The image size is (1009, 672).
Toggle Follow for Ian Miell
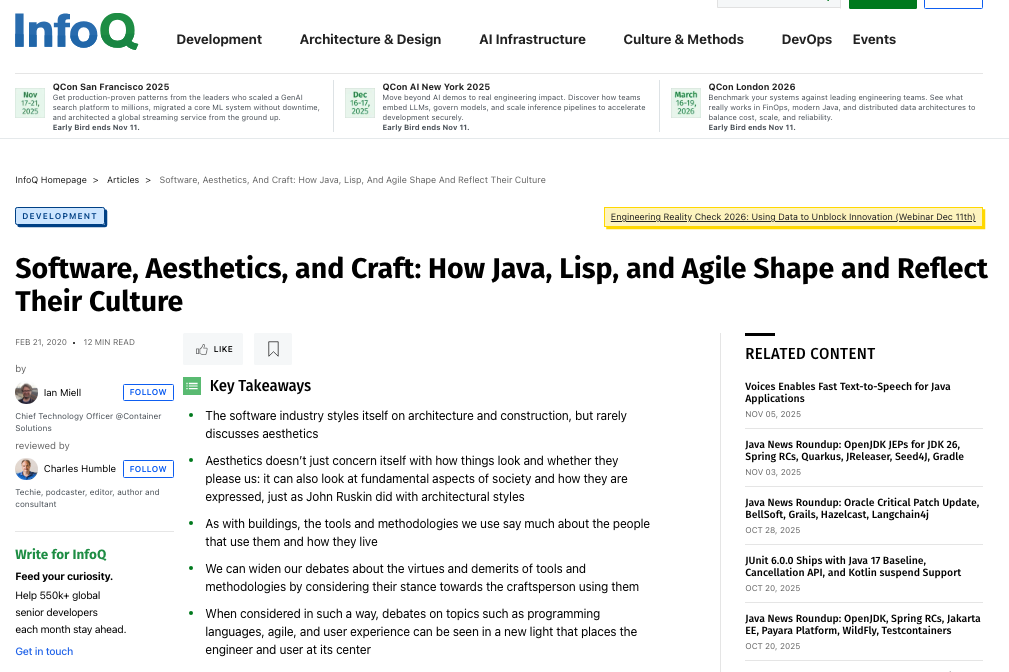pyautogui.click(x=148, y=393)
